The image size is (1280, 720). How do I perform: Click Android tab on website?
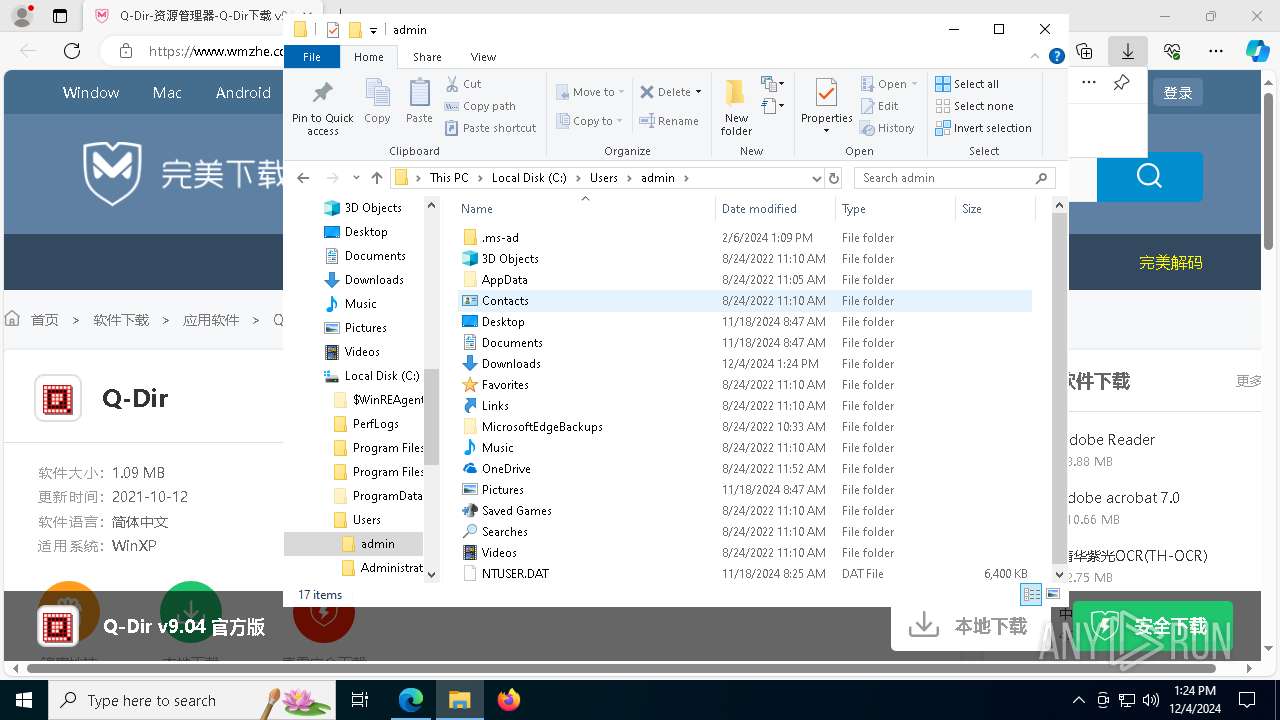click(x=243, y=92)
